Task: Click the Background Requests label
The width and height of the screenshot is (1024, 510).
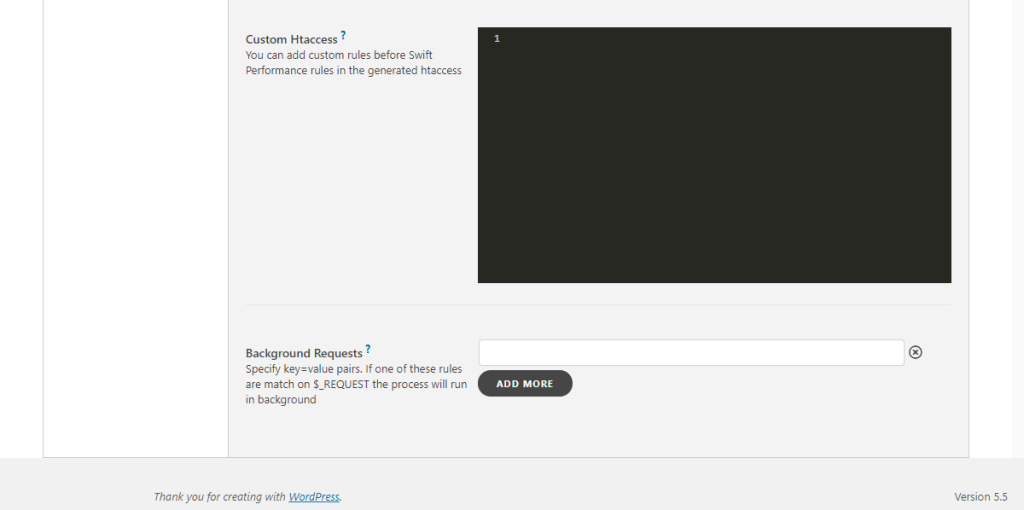Action: pos(304,353)
